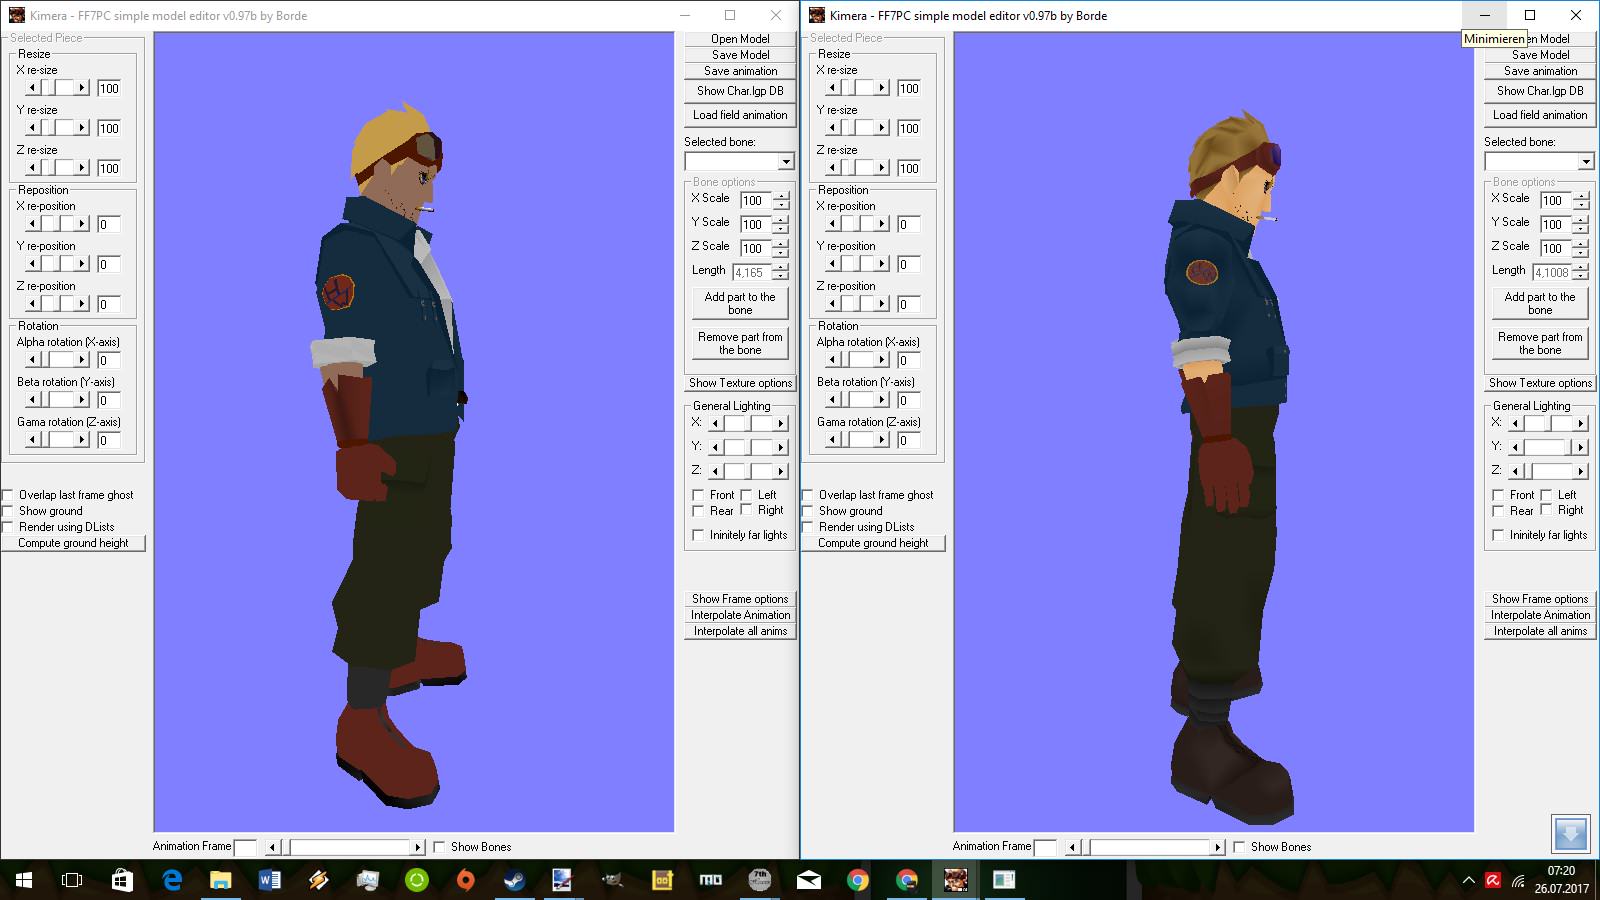Image resolution: width=1600 pixels, height=900 pixels.
Task: Open the Windows Start menu
Action: coord(23,880)
